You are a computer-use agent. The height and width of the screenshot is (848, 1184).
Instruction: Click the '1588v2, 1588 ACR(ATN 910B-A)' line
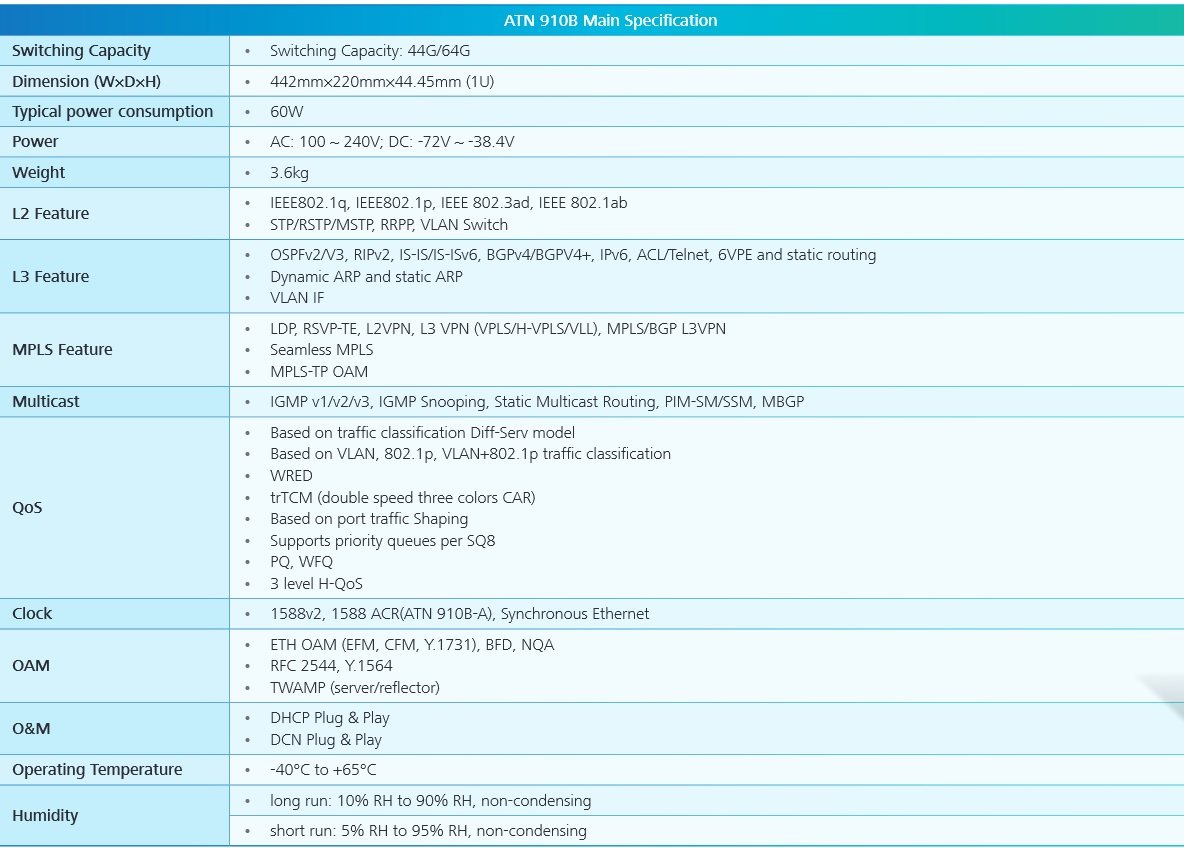coord(460,614)
